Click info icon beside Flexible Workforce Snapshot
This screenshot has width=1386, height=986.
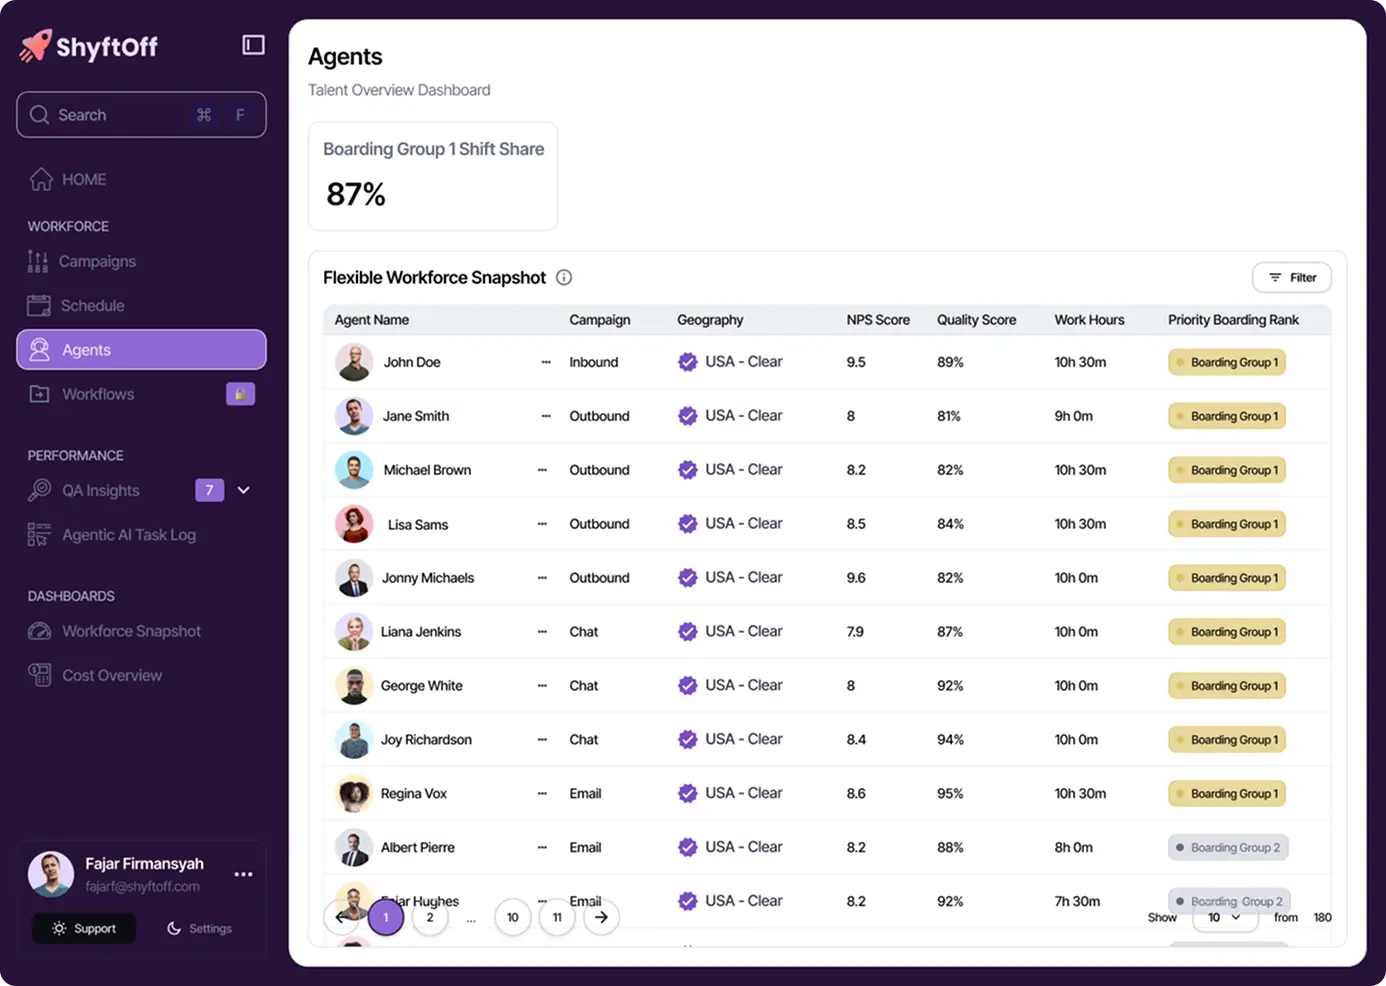click(x=564, y=277)
